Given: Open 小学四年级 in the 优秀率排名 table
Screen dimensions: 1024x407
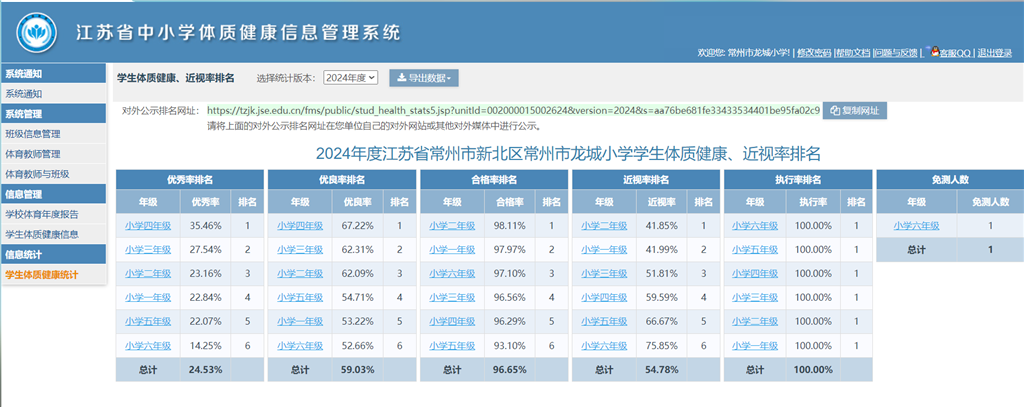Looking at the screenshot, I should (148, 226).
